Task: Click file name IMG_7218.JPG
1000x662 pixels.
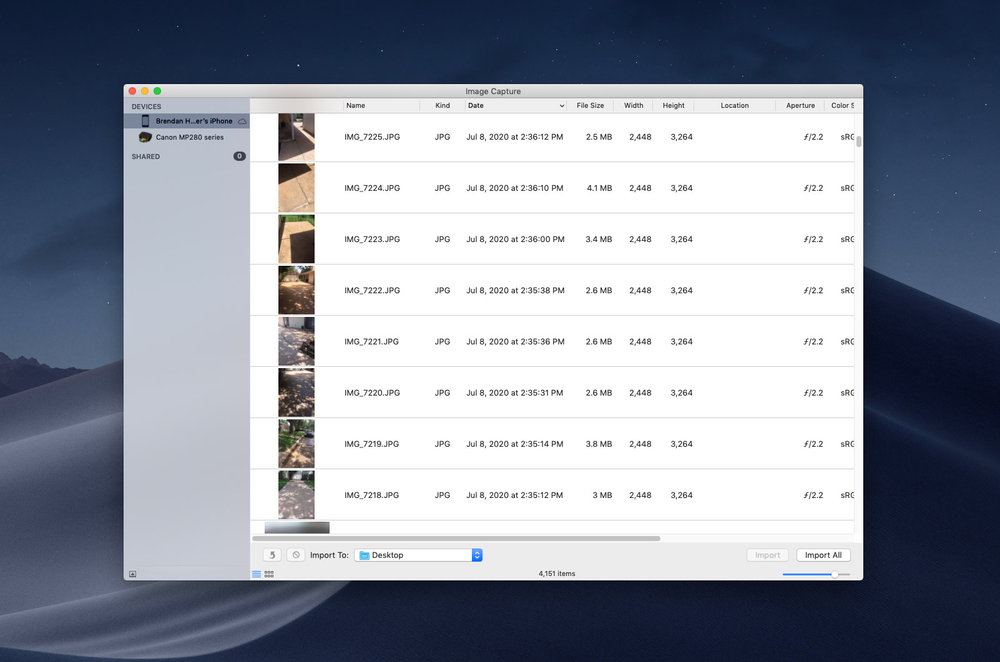Action: (372, 495)
